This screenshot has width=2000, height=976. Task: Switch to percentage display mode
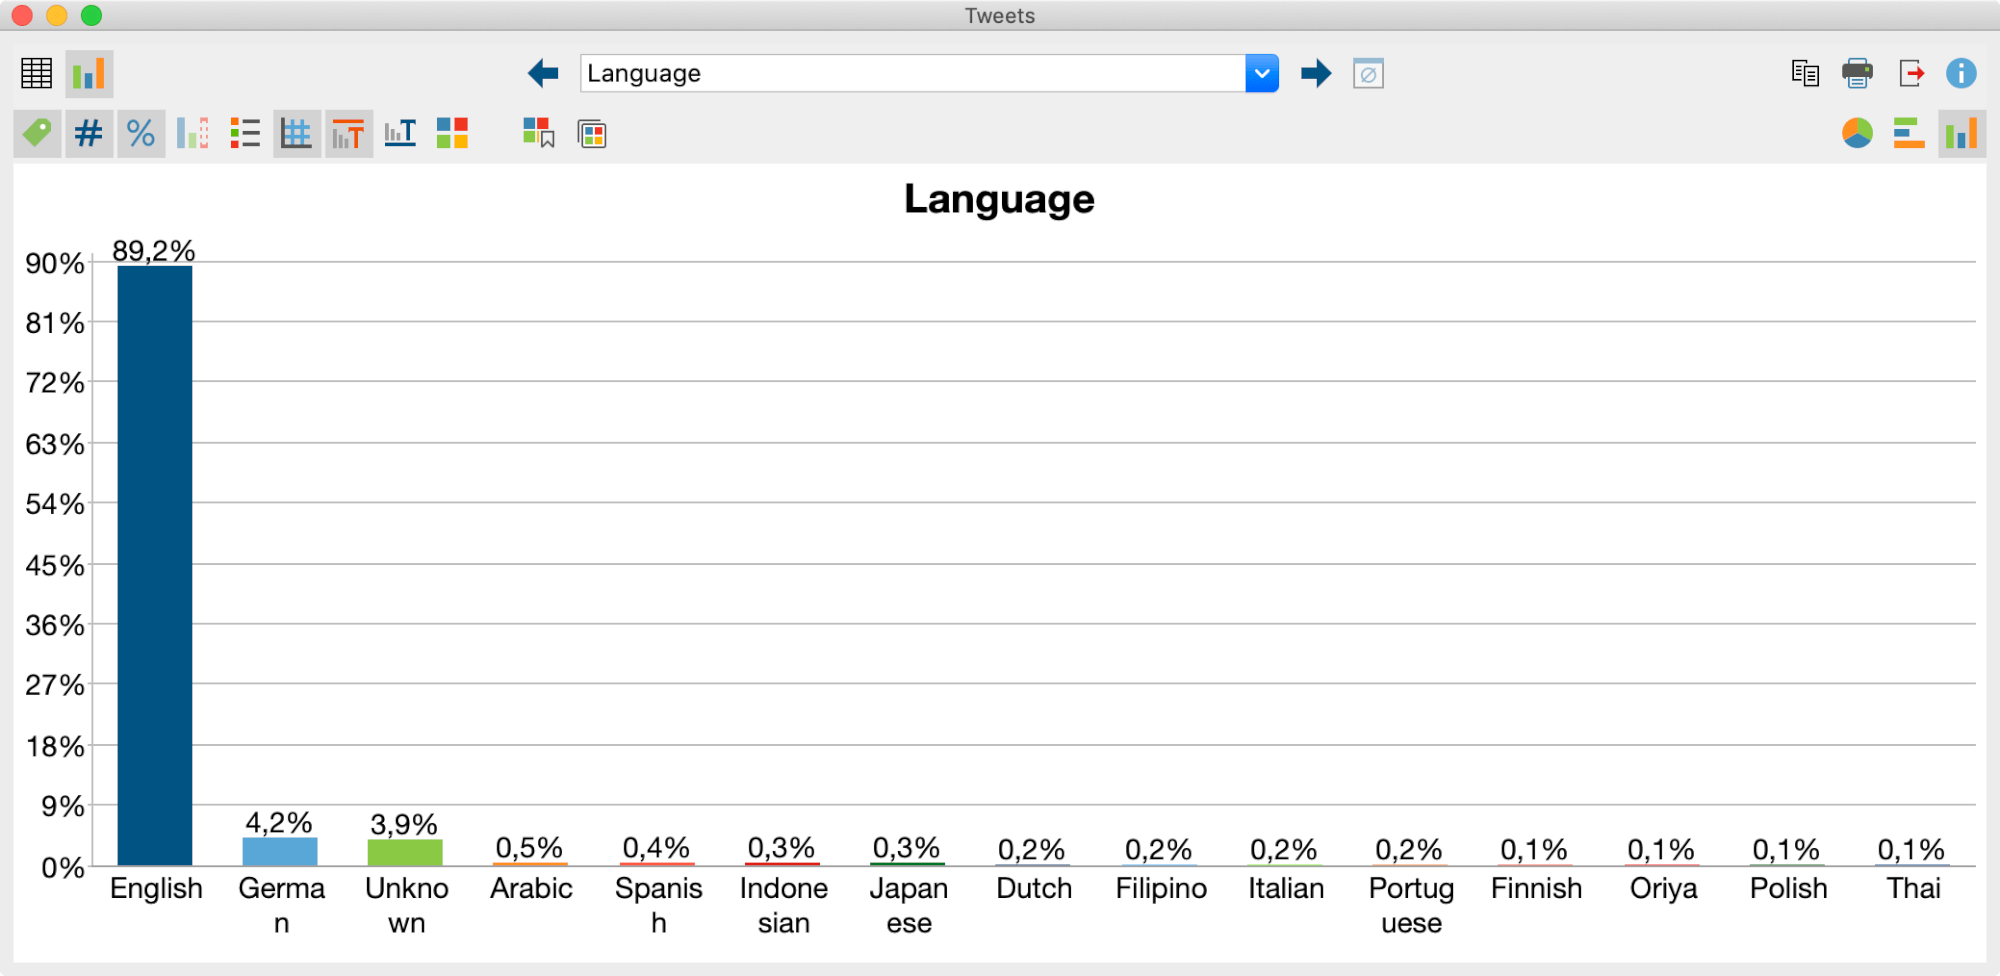tap(141, 132)
